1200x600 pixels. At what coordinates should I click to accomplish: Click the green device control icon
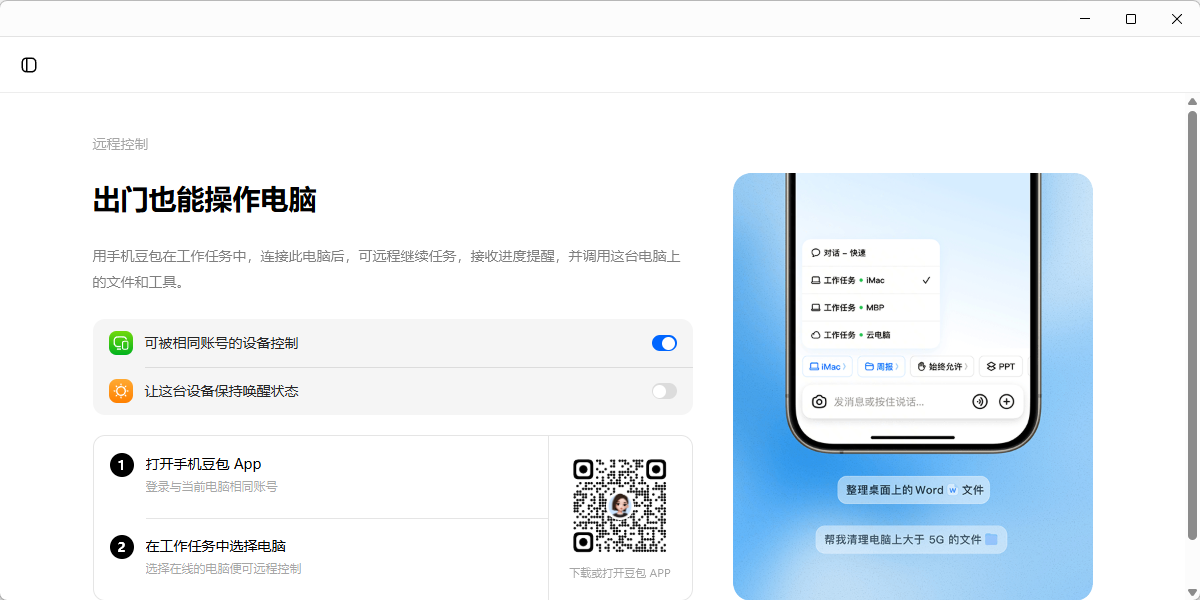121,343
